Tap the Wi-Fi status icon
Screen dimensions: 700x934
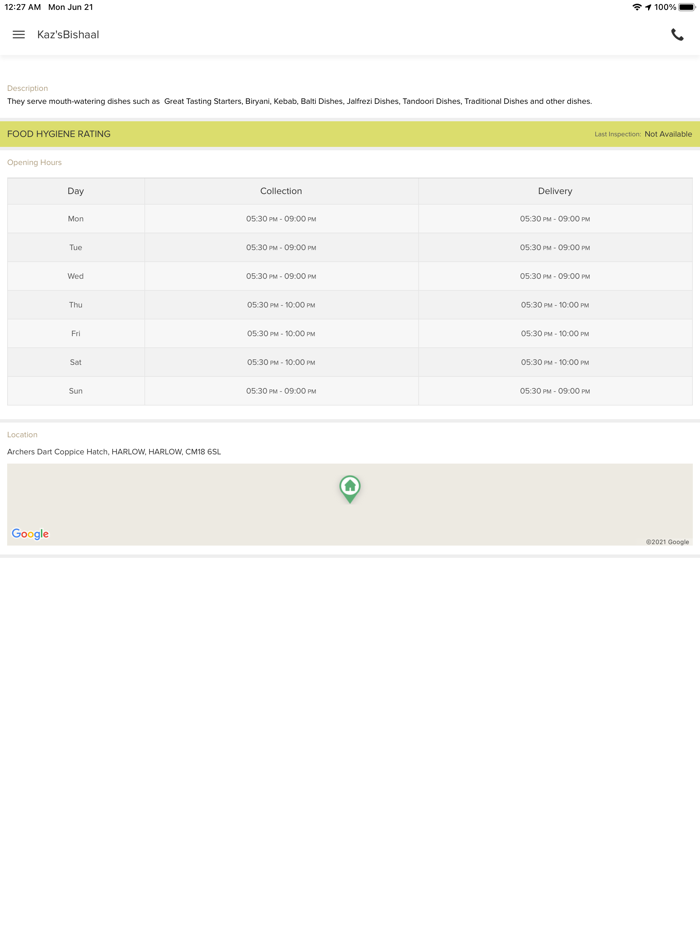click(637, 7)
